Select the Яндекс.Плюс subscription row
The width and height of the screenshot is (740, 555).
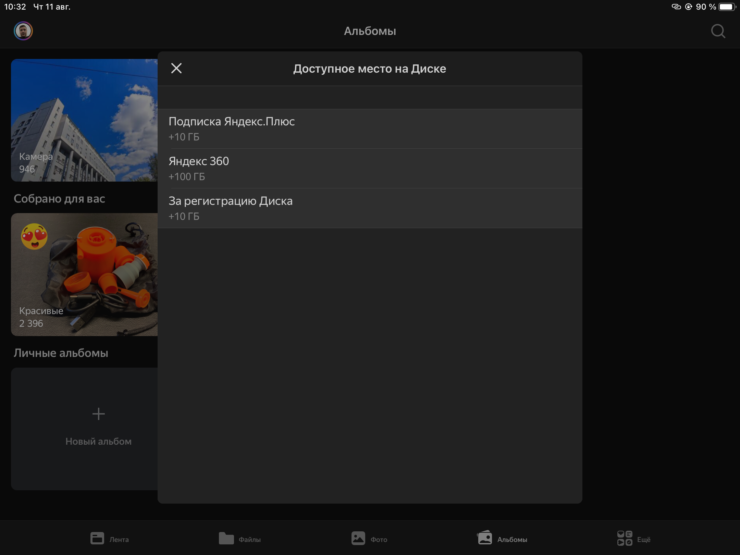(370, 129)
